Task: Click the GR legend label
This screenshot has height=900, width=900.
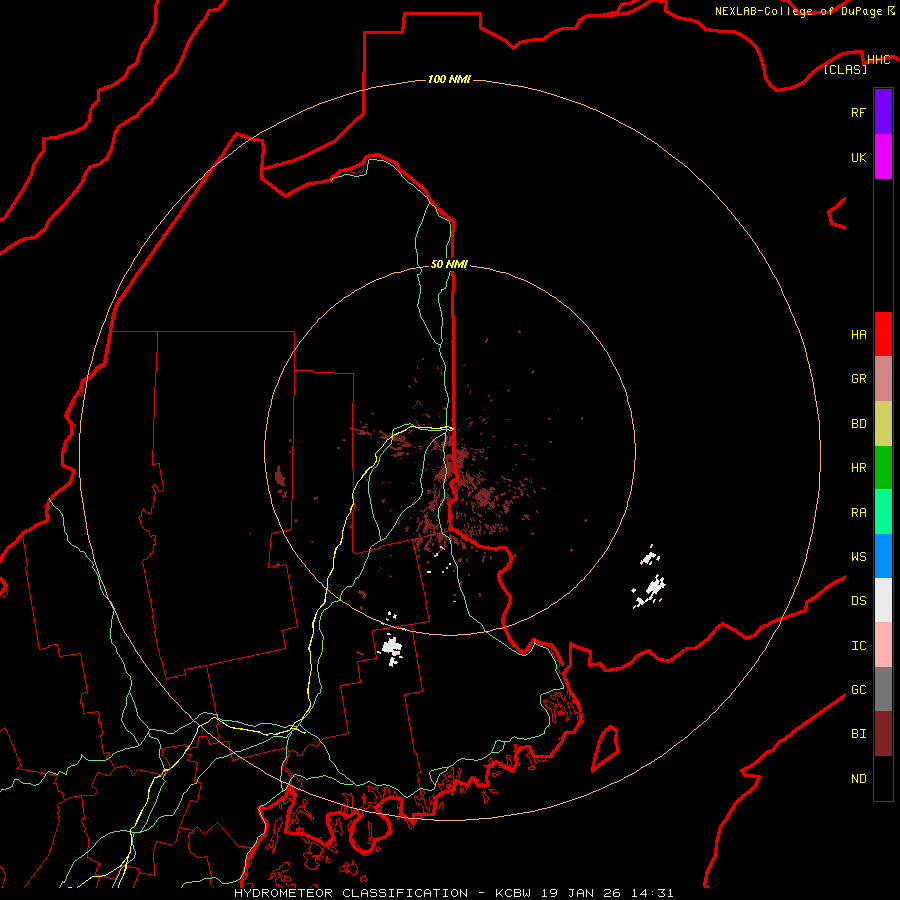Action: tap(858, 379)
